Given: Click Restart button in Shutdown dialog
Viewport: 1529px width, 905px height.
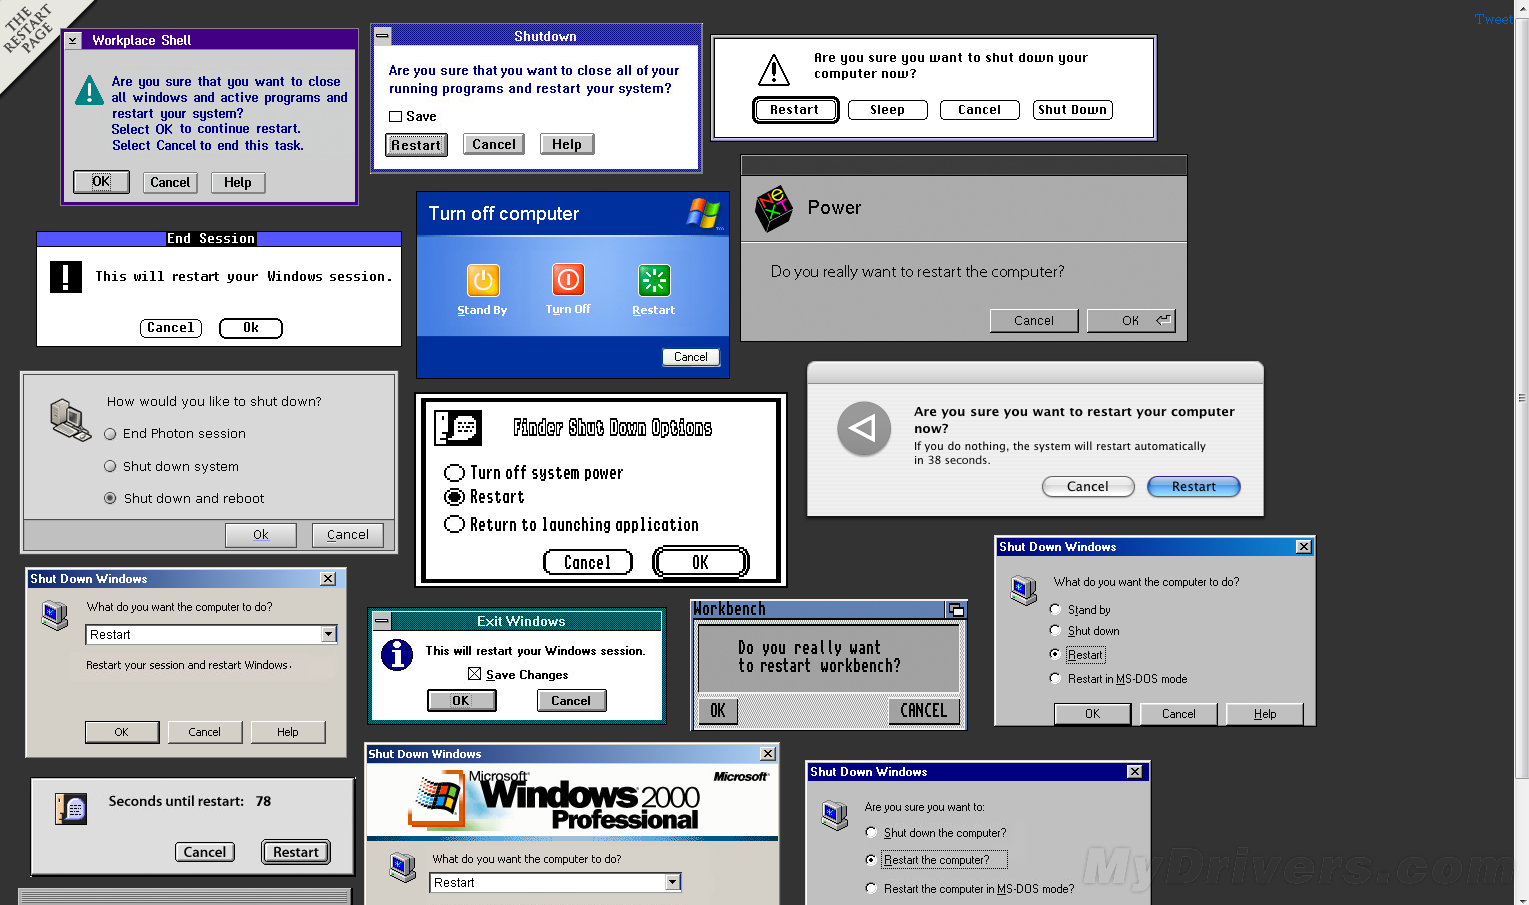Looking at the screenshot, I should 416,145.
